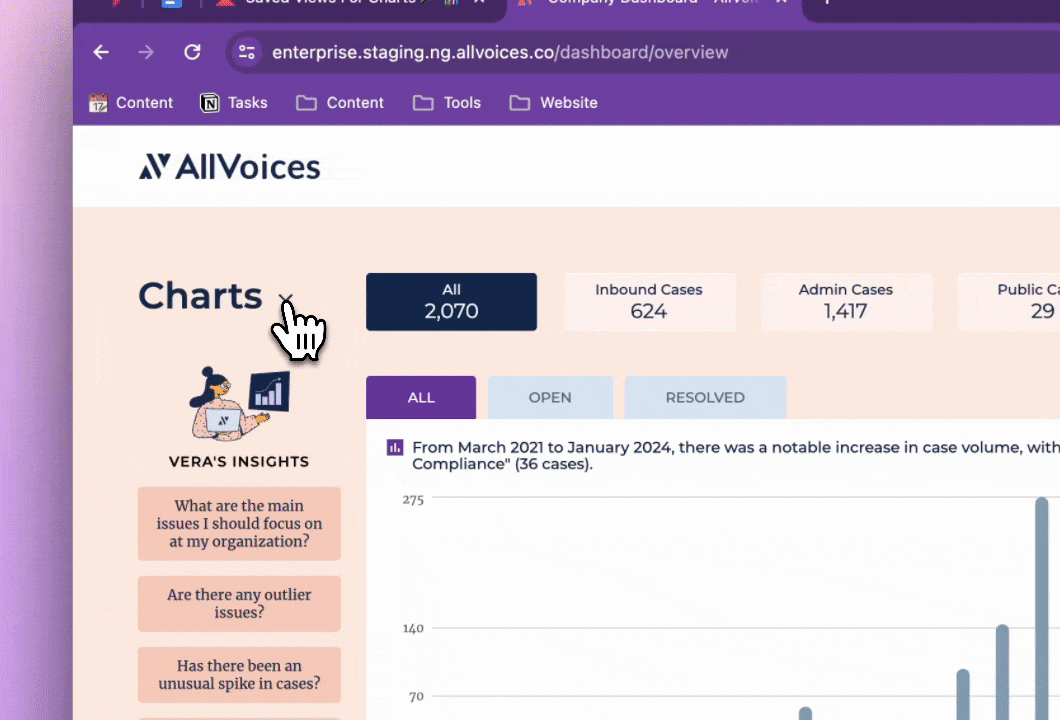Open the Content calendar bookmark

coord(131,103)
